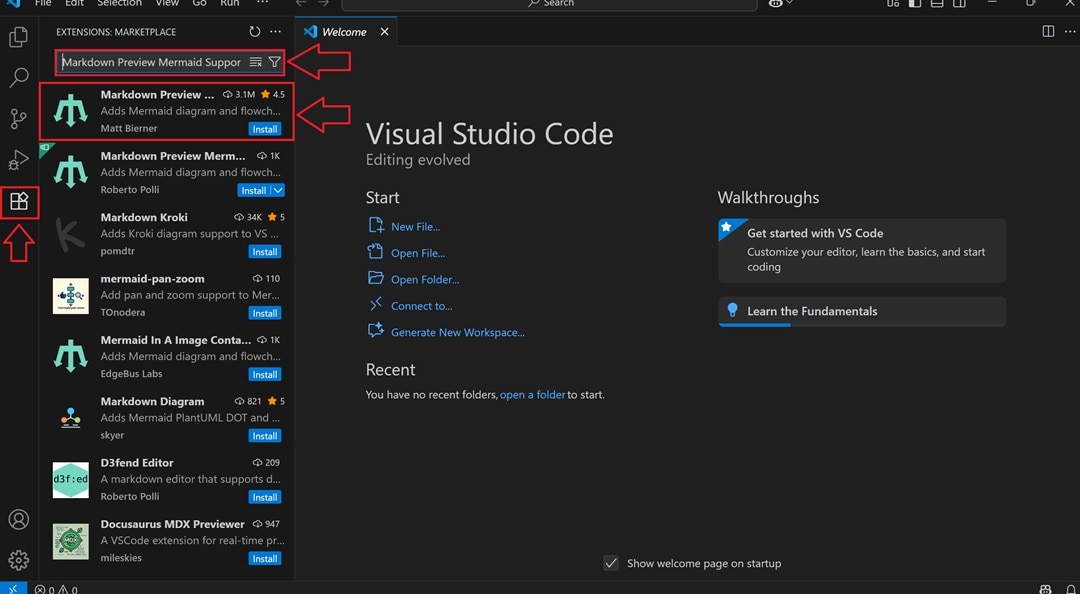
Task: Toggle the extensions filter icon
Action: pos(274,61)
